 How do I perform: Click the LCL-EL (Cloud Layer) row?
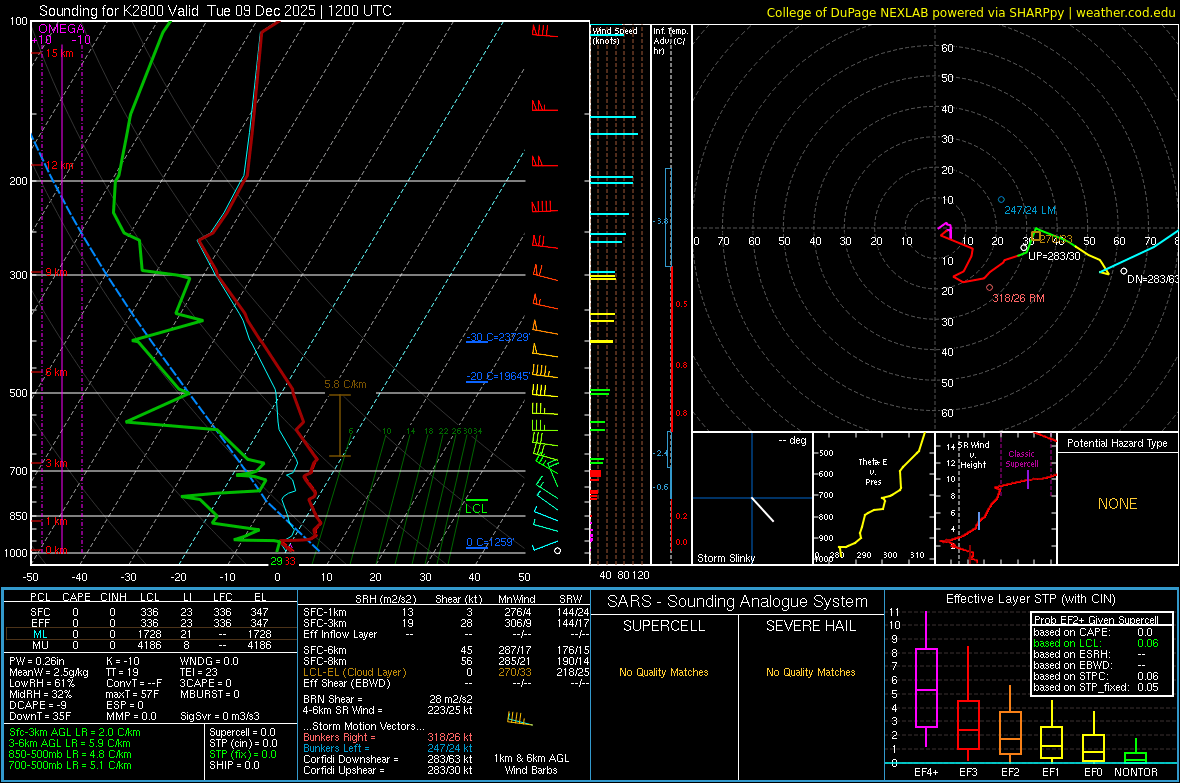[x=446, y=672]
